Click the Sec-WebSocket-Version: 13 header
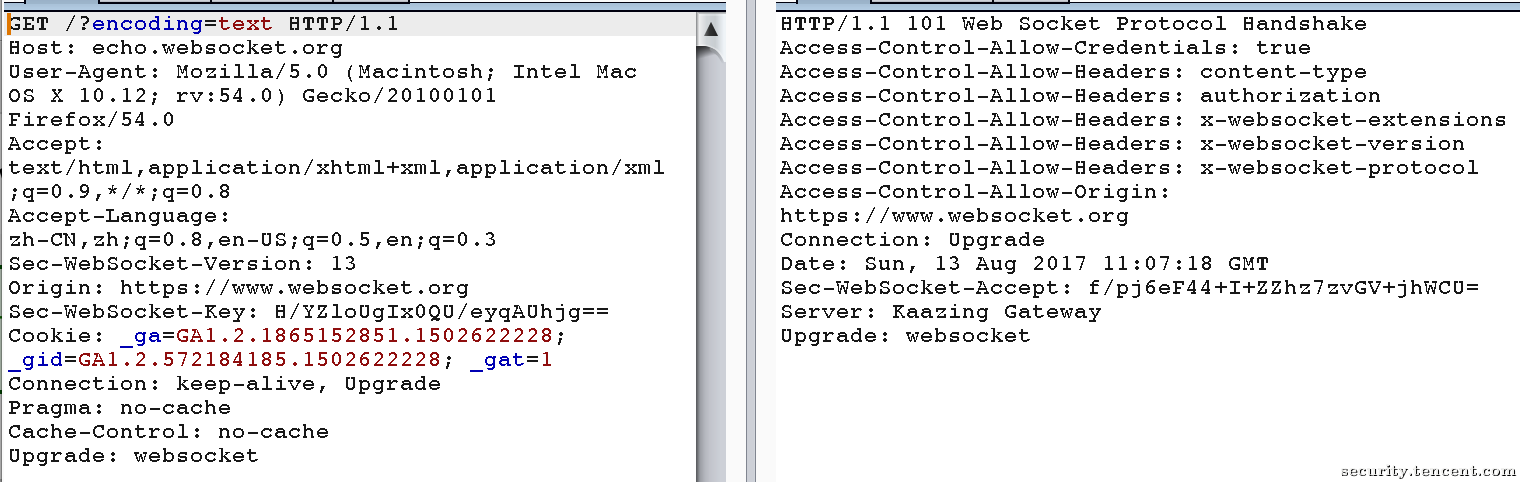The width and height of the screenshot is (1520, 482). click(182, 264)
